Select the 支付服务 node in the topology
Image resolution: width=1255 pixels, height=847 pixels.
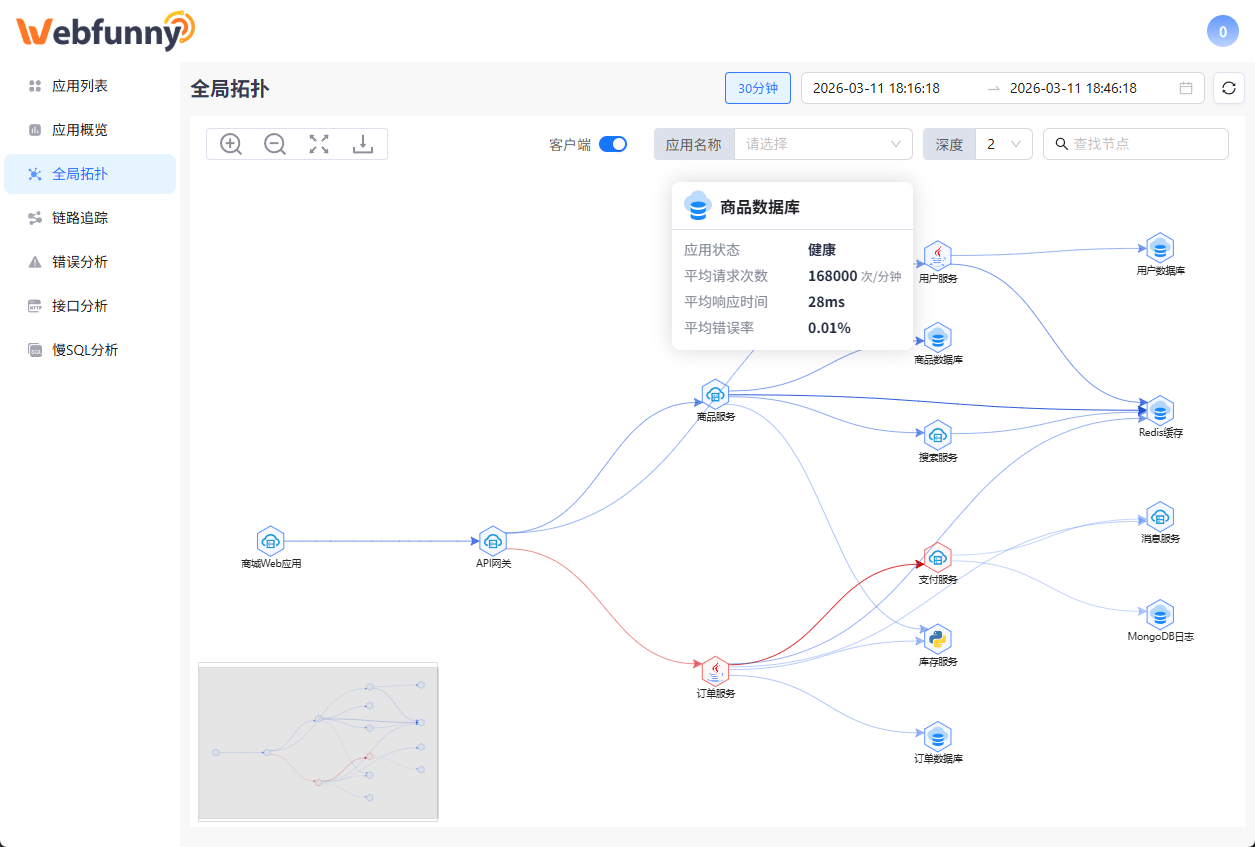937,557
